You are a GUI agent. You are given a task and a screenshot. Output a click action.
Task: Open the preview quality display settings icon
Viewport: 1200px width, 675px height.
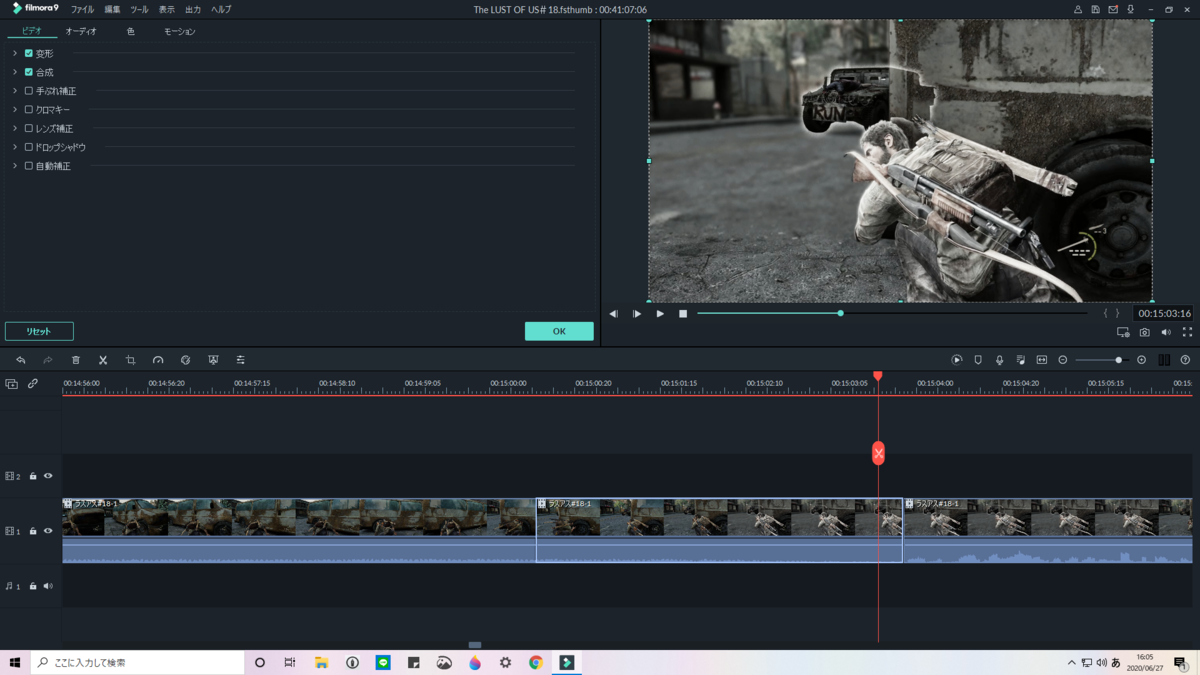click(1123, 332)
